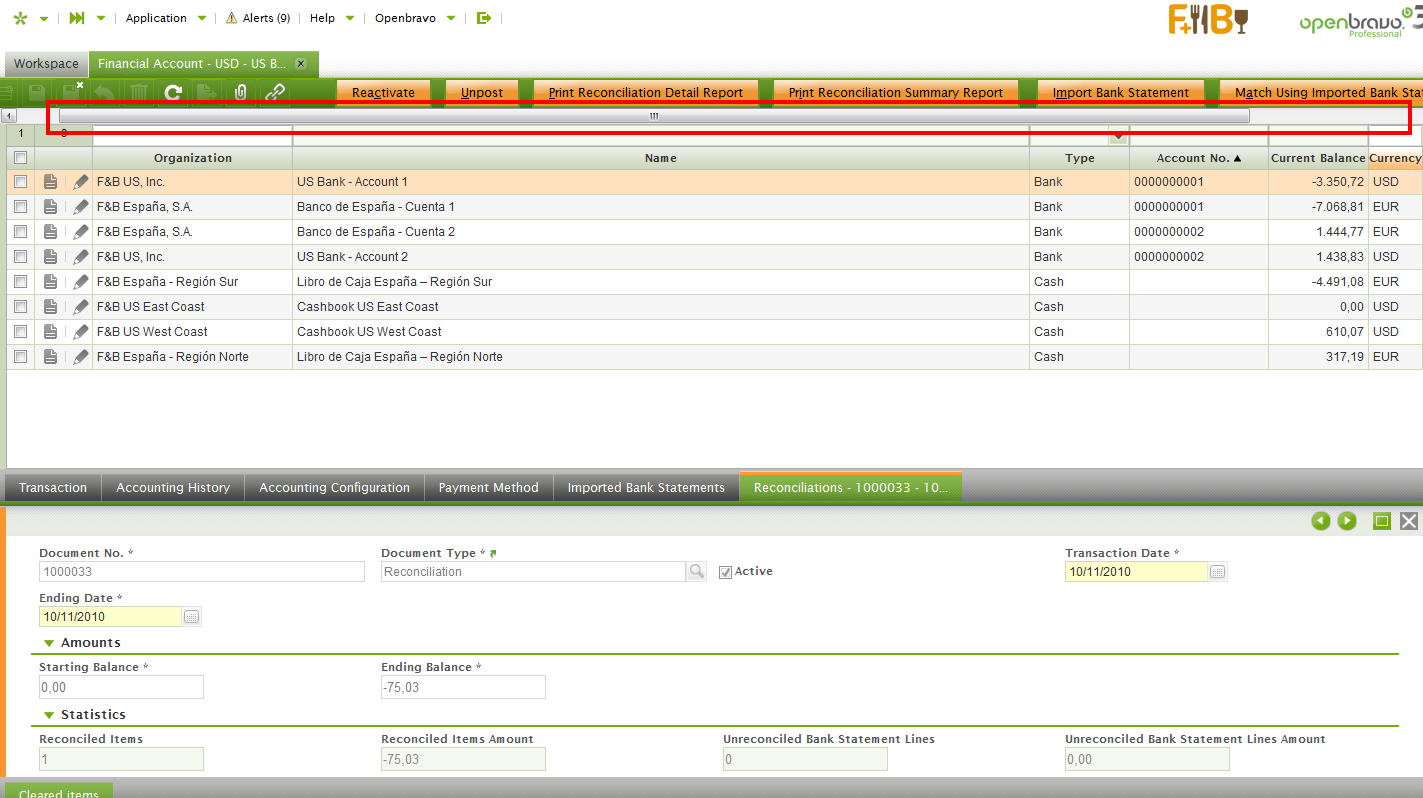Open the Transaction tab
The image size is (1423, 798).
(53, 488)
